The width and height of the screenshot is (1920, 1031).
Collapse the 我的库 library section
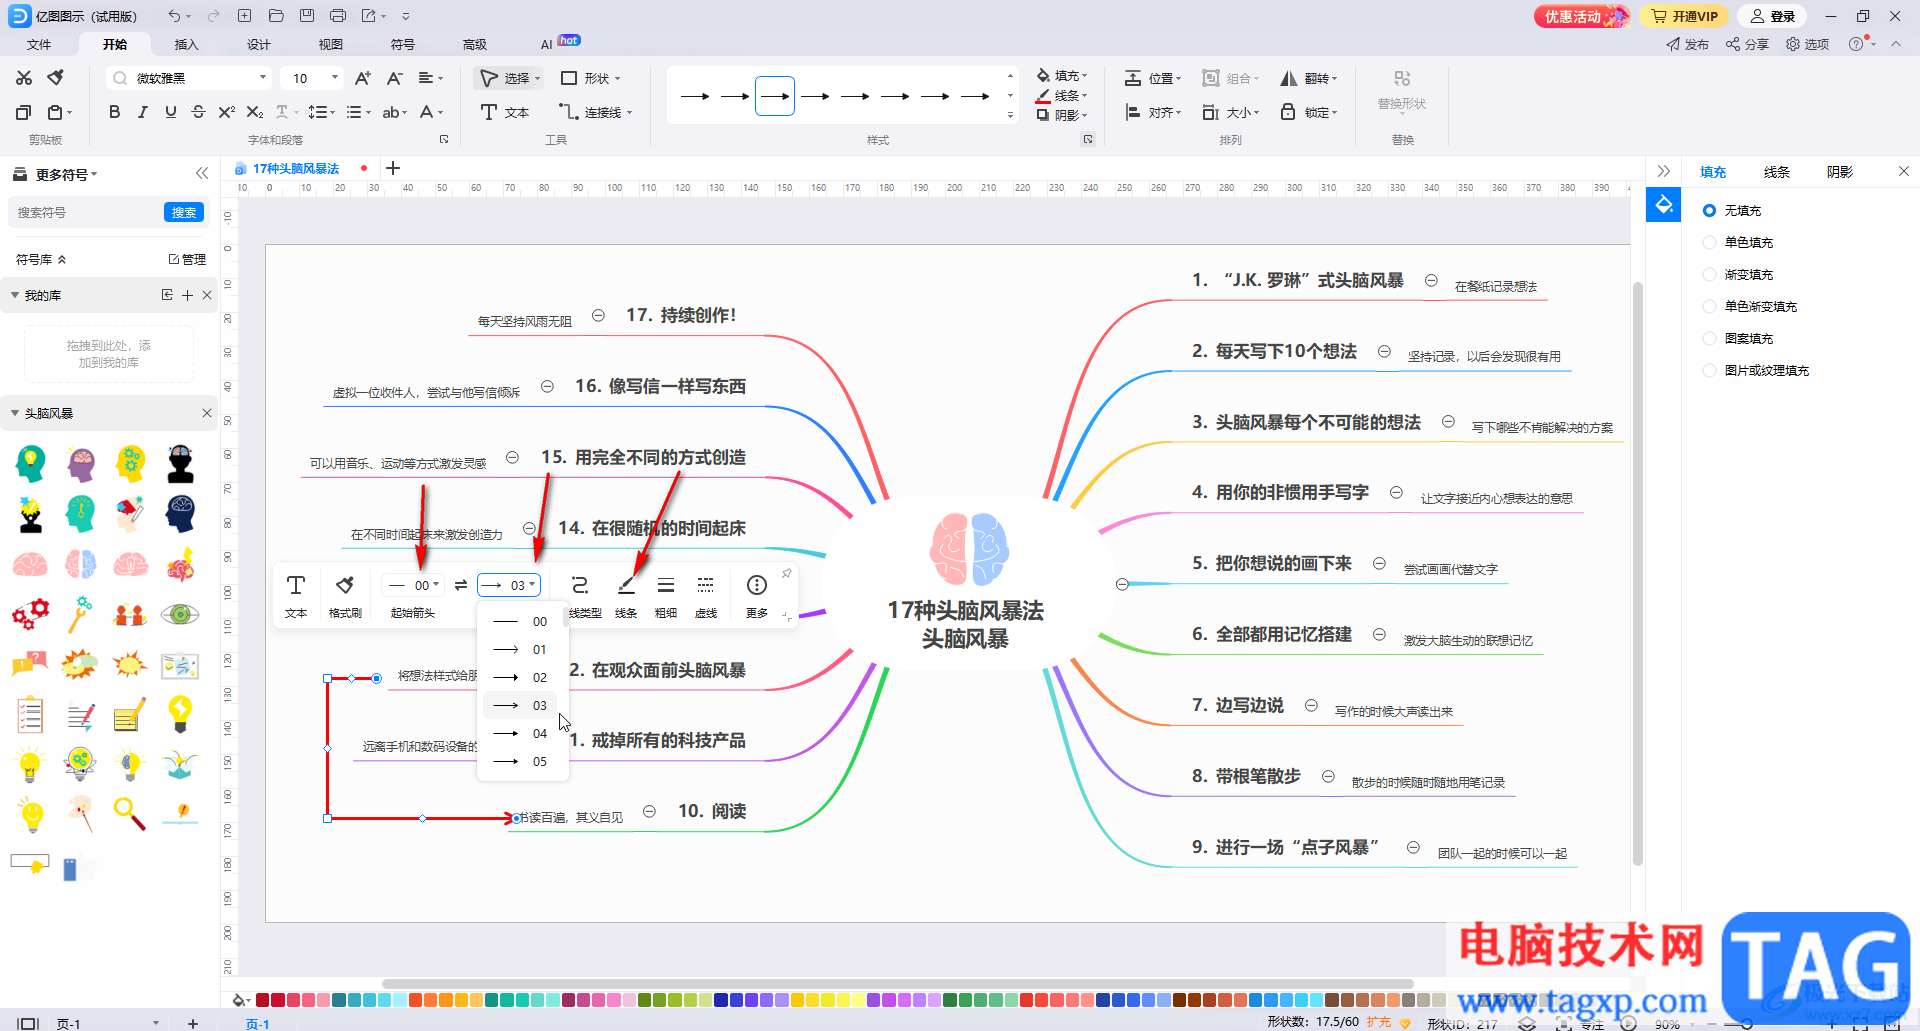tap(15, 295)
